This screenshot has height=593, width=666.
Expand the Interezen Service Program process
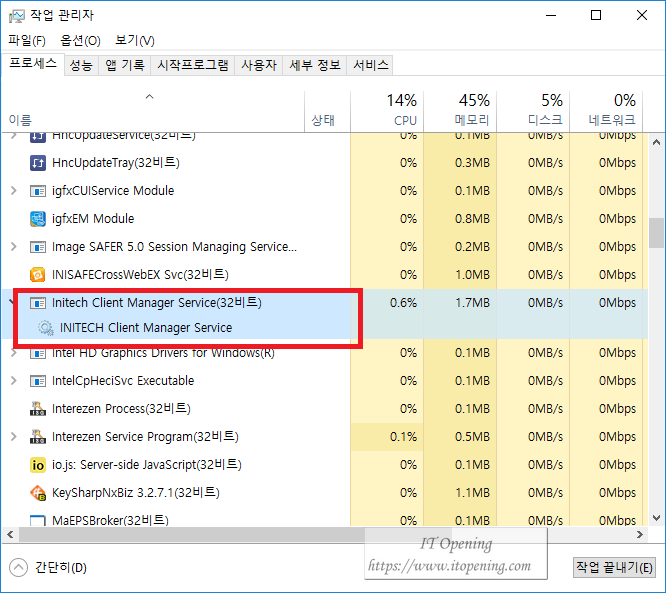(14, 437)
